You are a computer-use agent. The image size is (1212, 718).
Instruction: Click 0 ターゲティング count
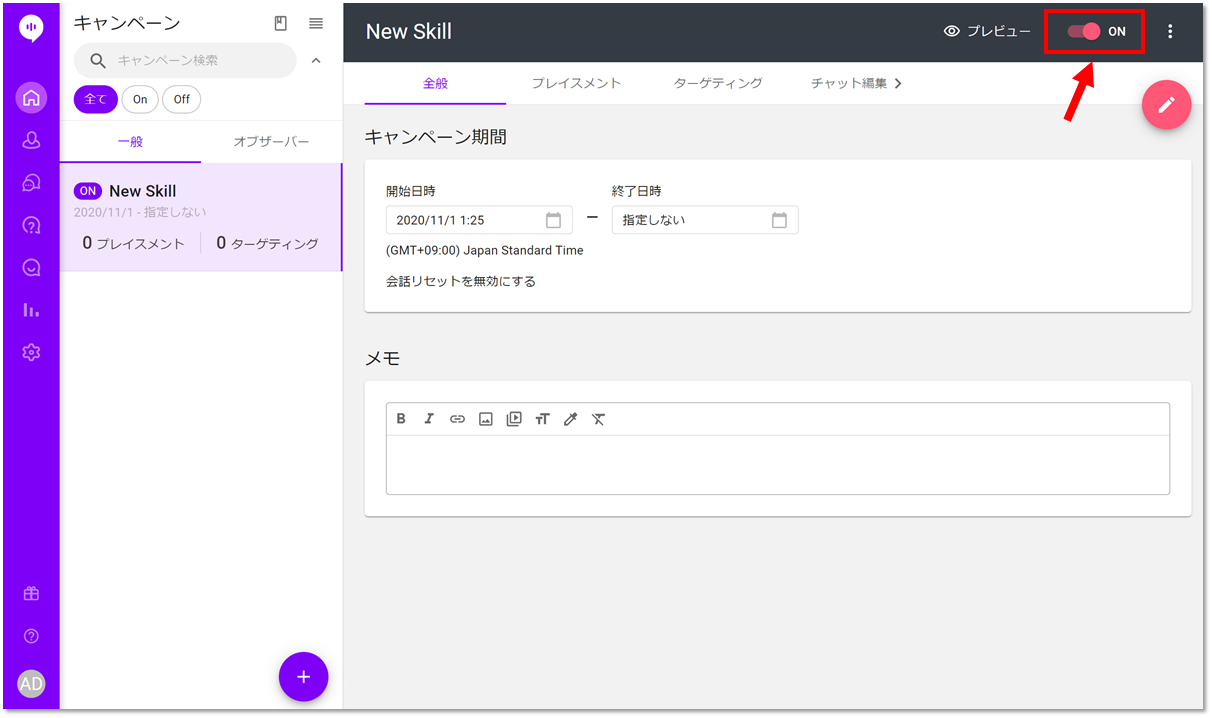point(267,243)
